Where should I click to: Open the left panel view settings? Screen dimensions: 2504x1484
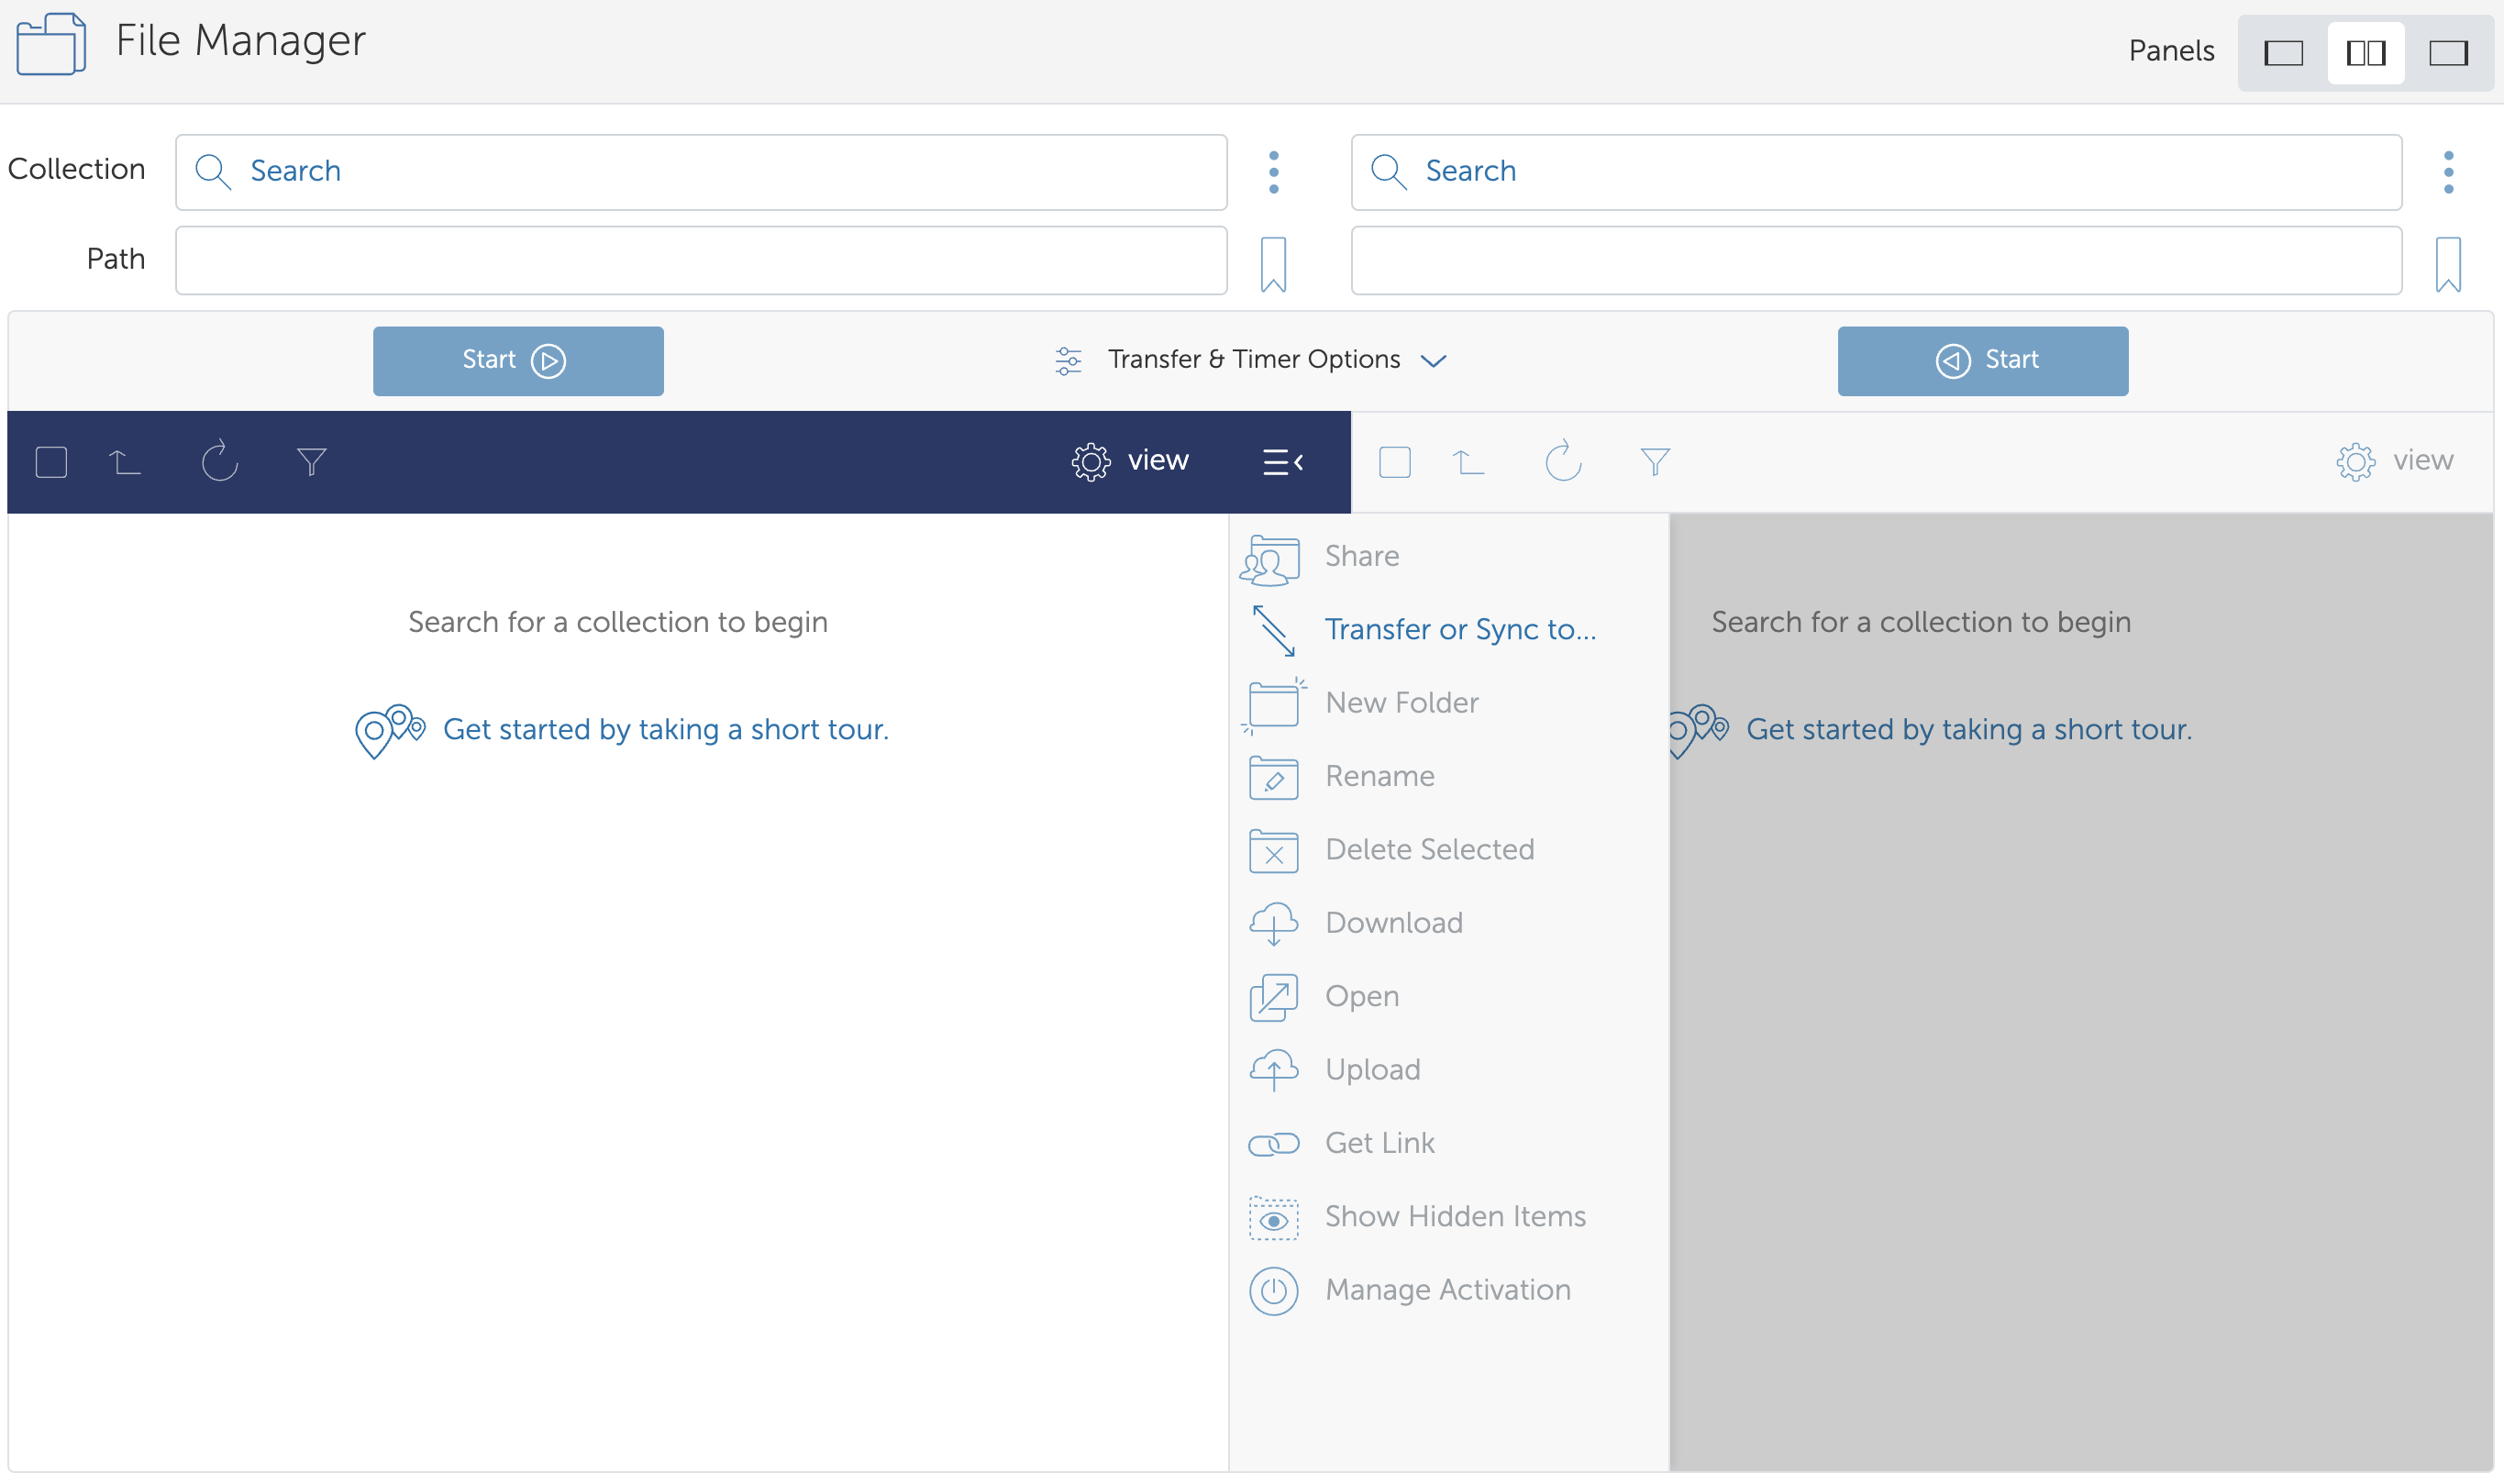coord(1130,461)
